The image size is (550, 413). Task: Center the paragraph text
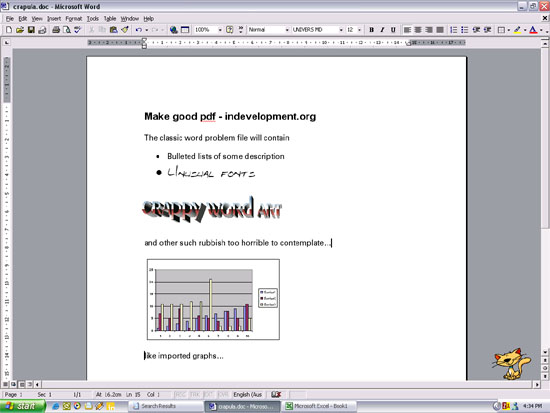(x=418, y=30)
